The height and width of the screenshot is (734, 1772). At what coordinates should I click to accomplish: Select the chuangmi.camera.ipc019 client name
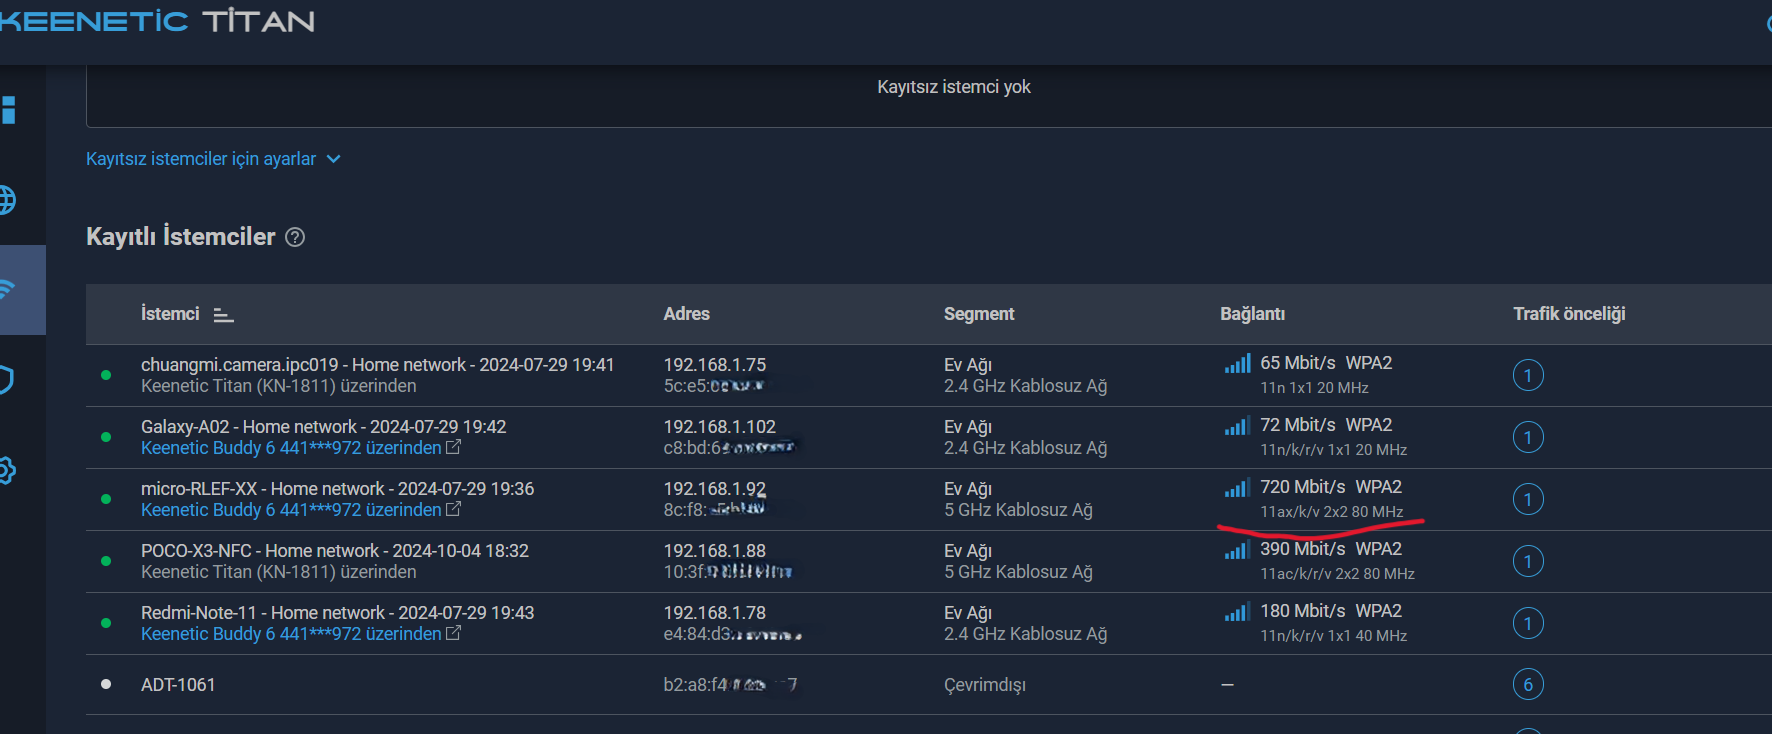[x=377, y=365]
